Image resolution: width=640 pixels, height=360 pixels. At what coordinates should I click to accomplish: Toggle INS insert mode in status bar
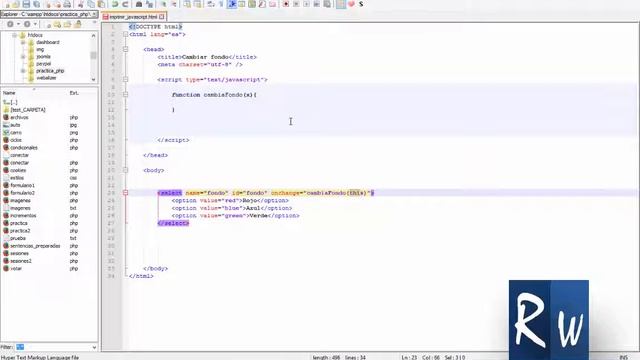[624, 357]
